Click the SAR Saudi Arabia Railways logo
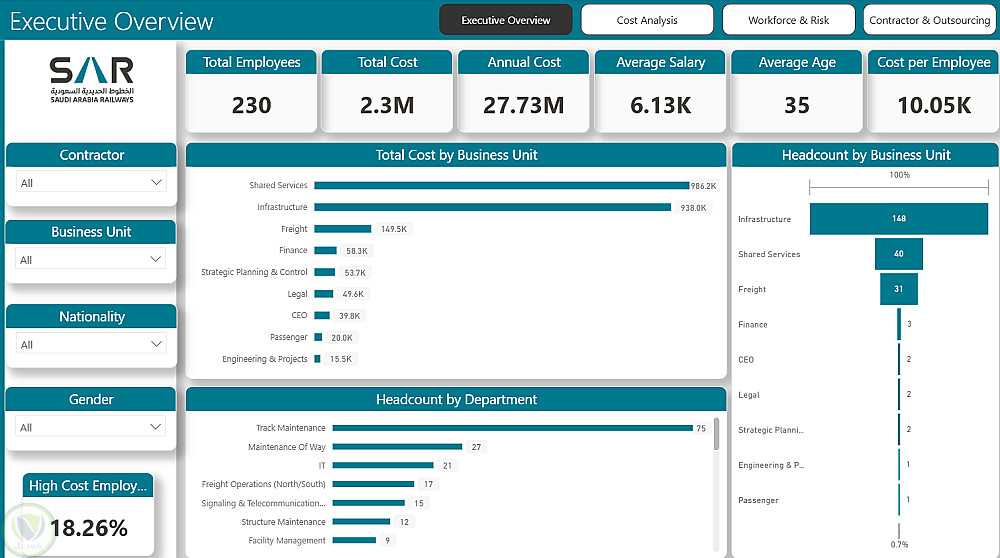This screenshot has width=1000, height=558. click(x=92, y=80)
